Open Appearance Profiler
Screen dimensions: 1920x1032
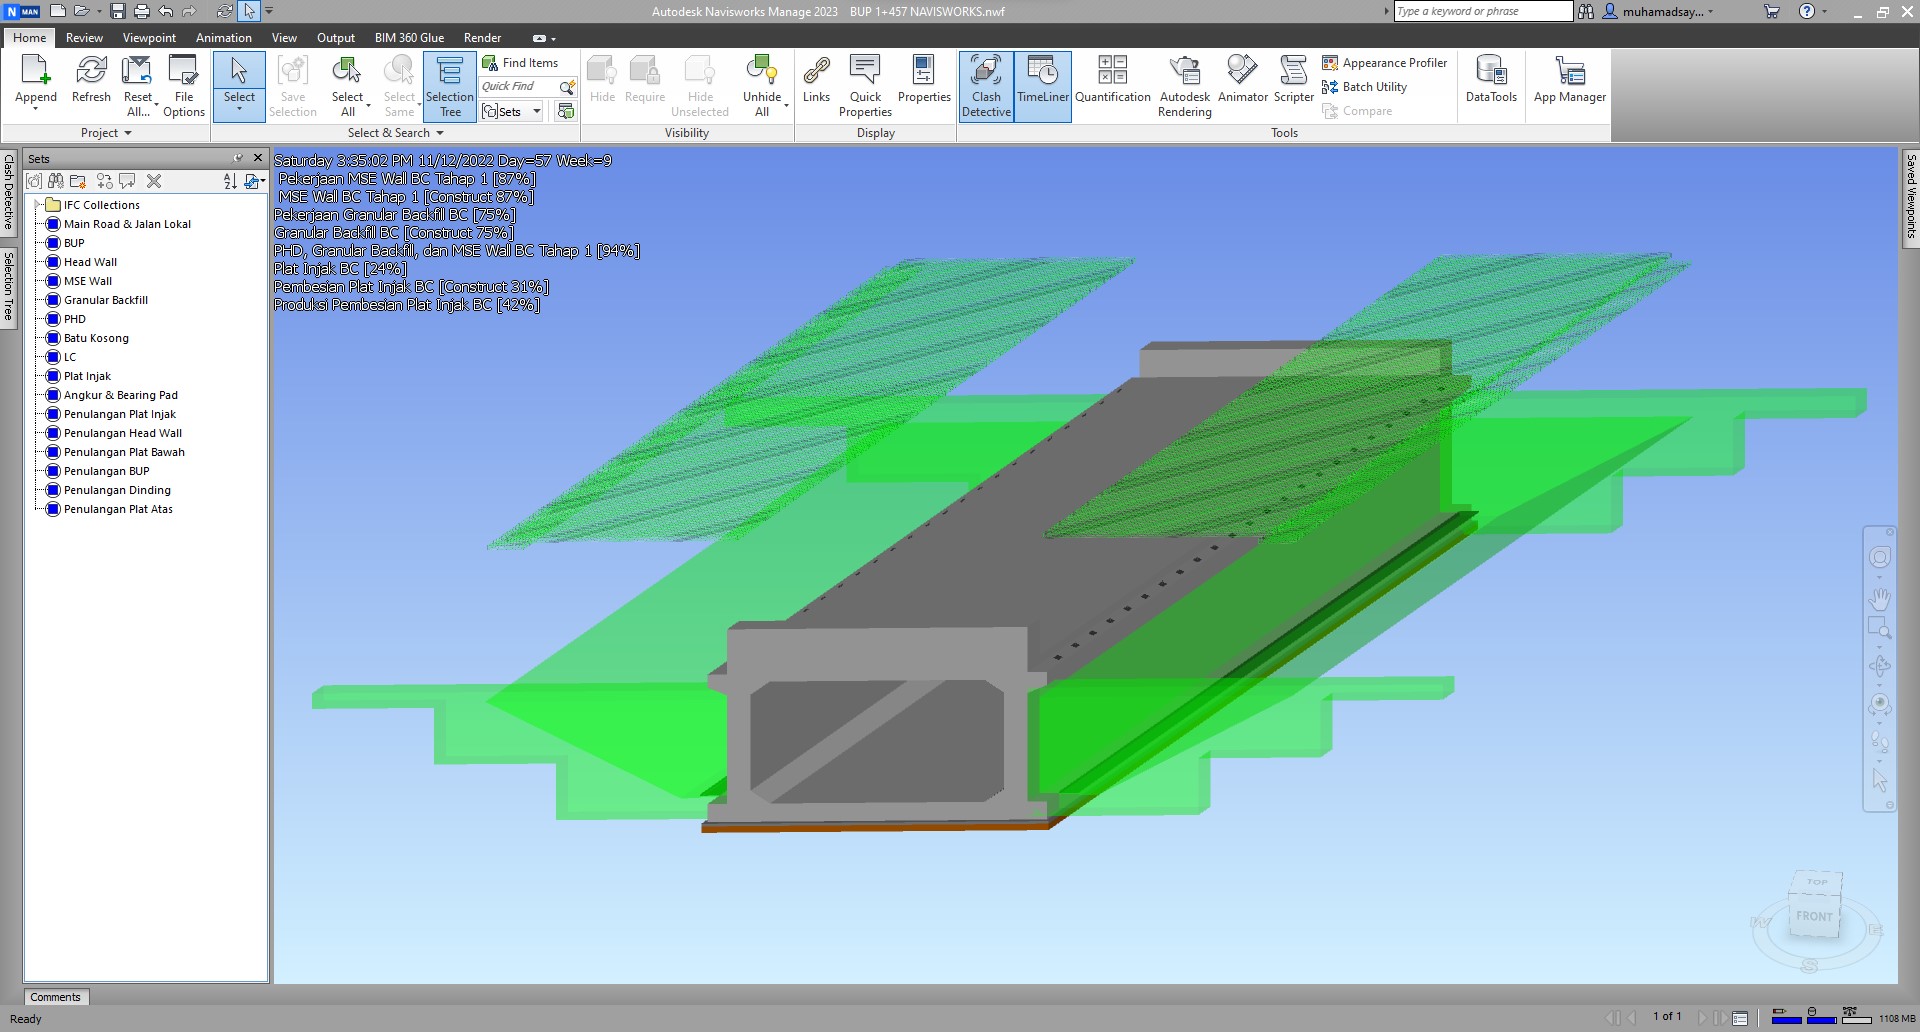pyautogui.click(x=1385, y=63)
